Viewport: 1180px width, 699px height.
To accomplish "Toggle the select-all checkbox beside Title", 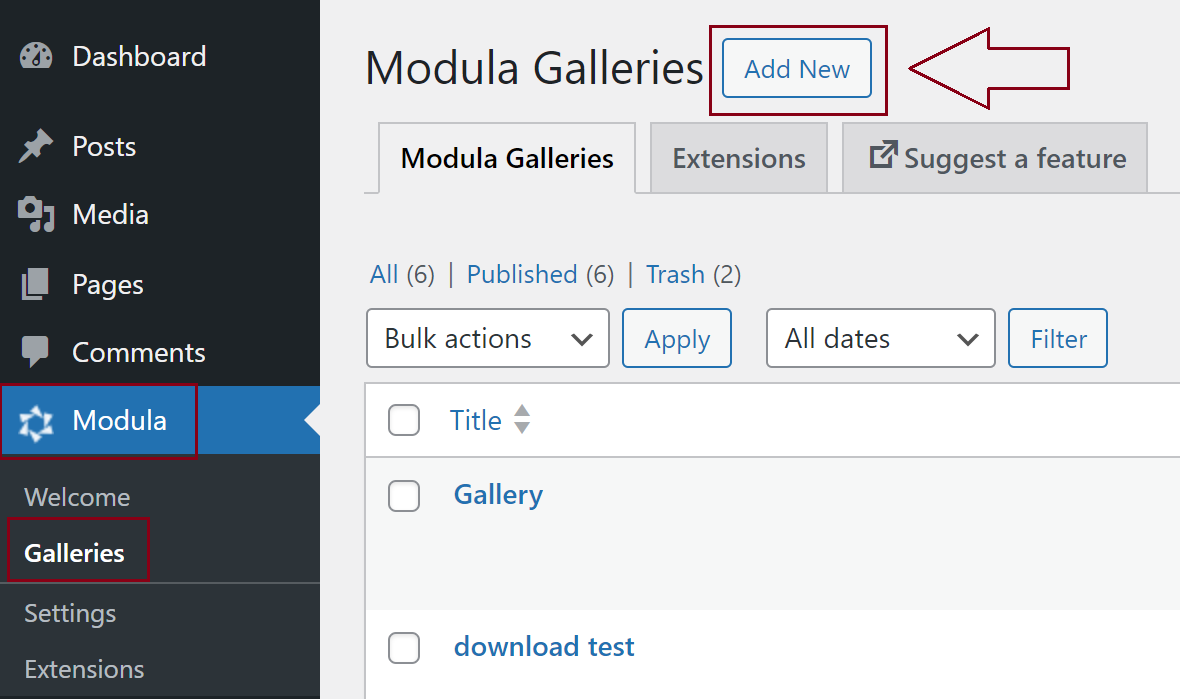I will point(404,421).
